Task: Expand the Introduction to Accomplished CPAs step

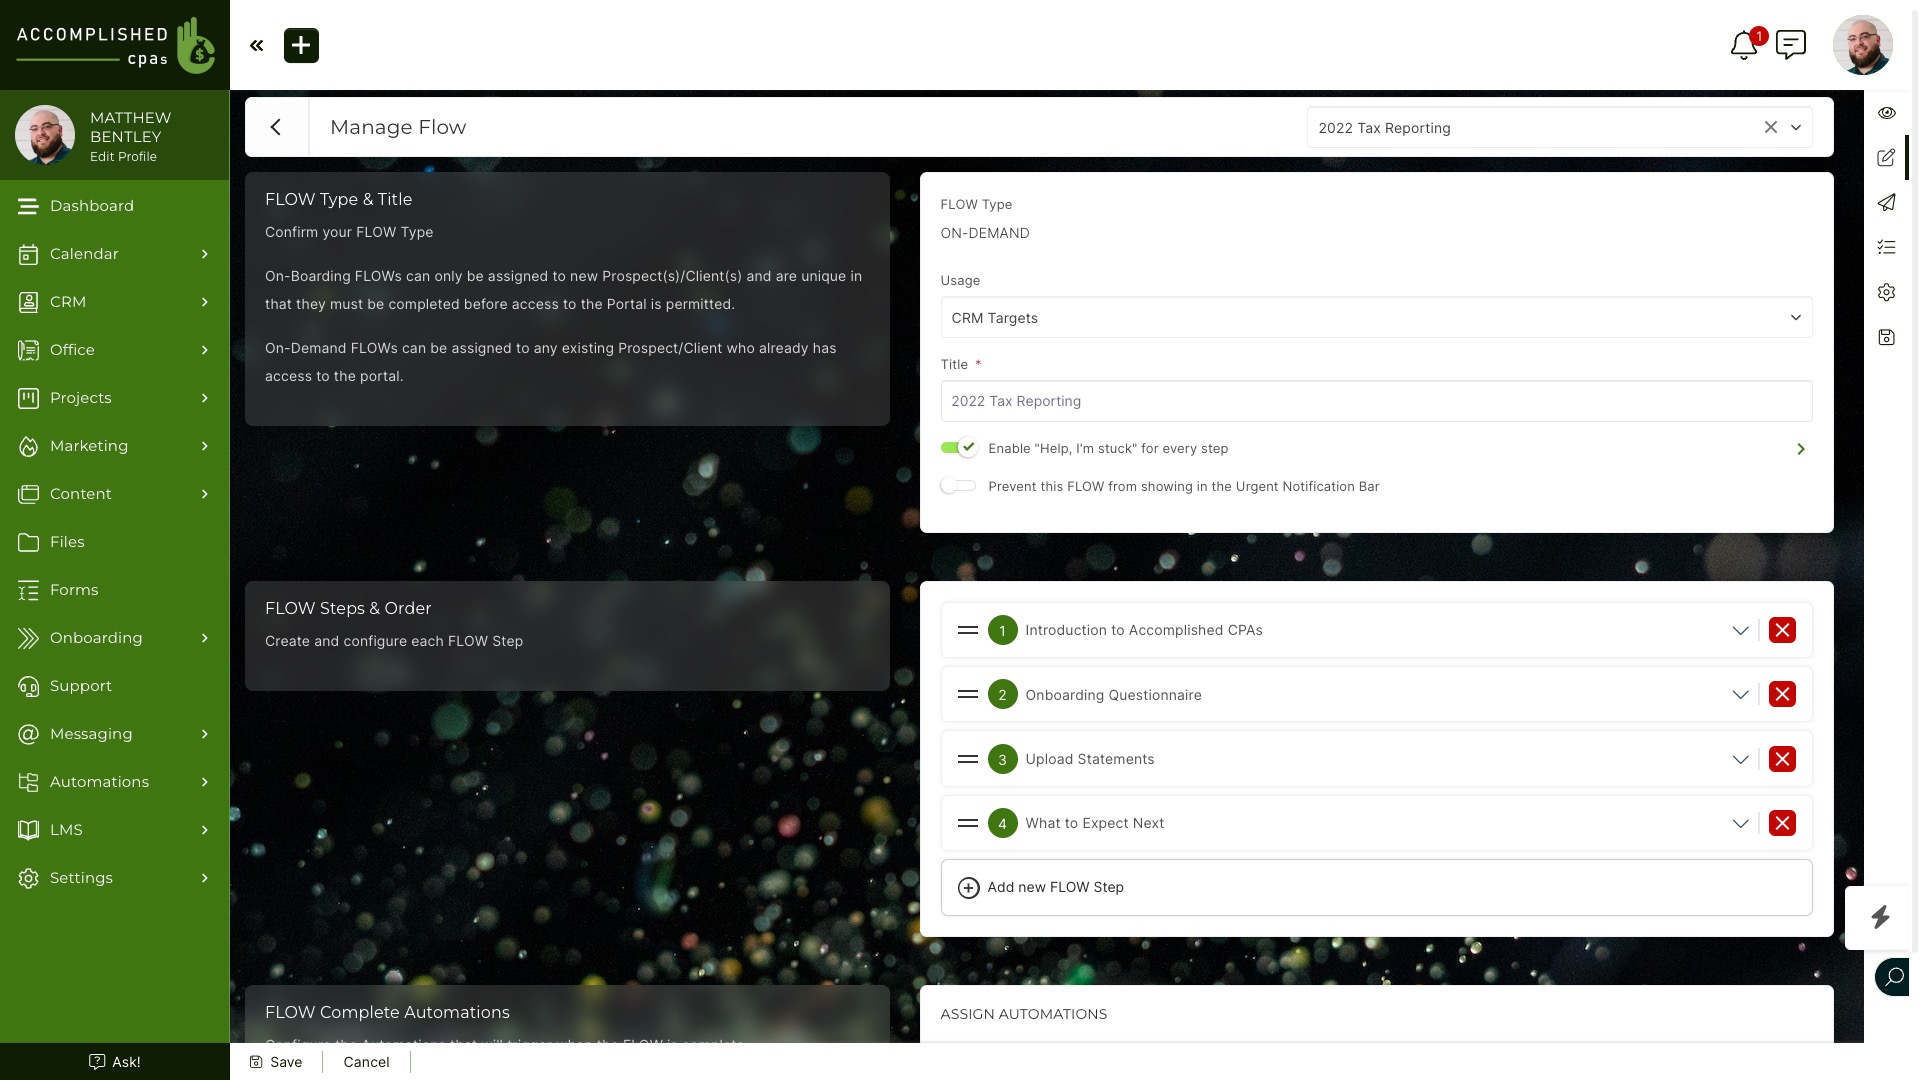Action: (x=1740, y=631)
